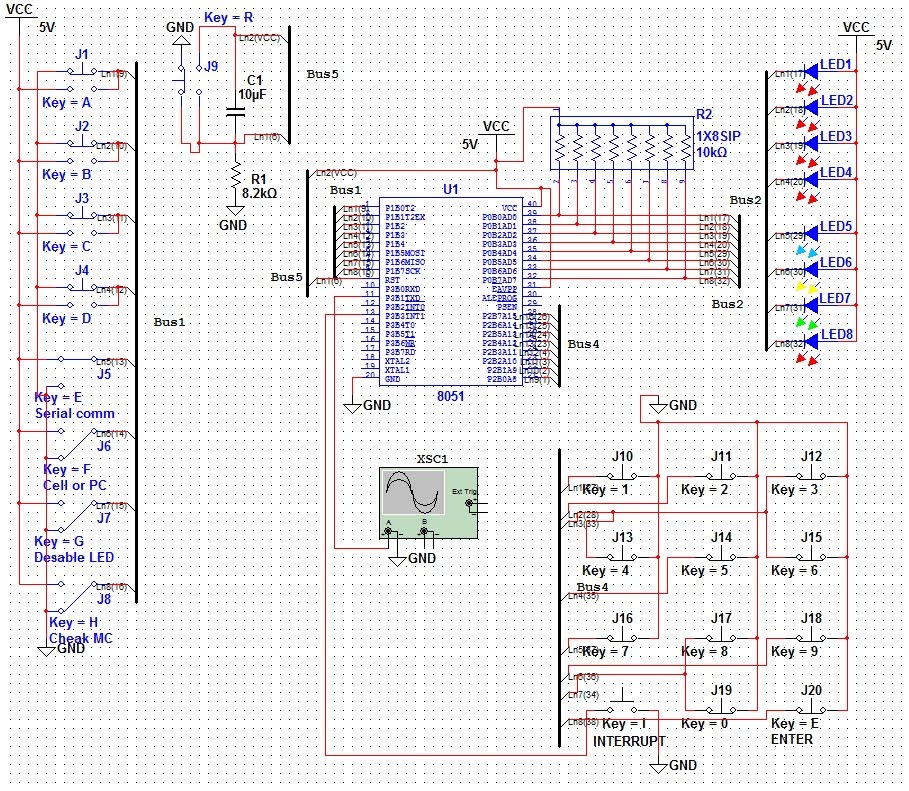
Task: Push keypad button J11 Key 2
Action: pyautogui.click(x=721, y=473)
